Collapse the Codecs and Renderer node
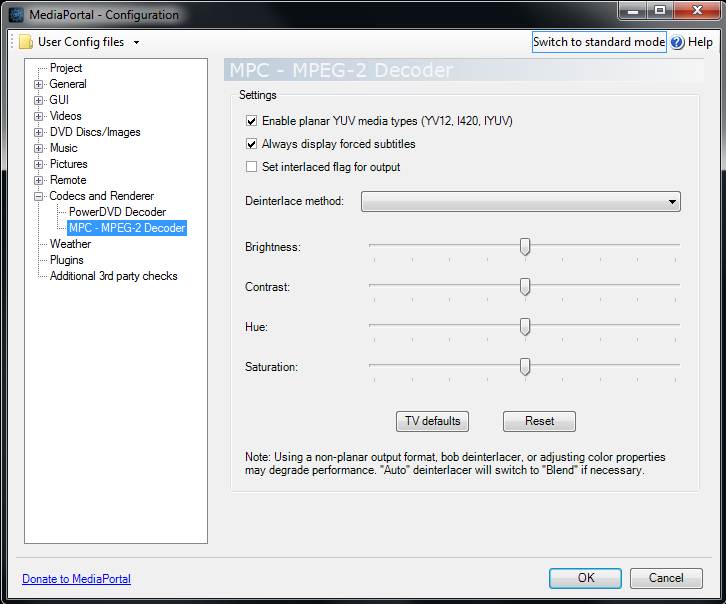The image size is (726, 604). click(38, 196)
